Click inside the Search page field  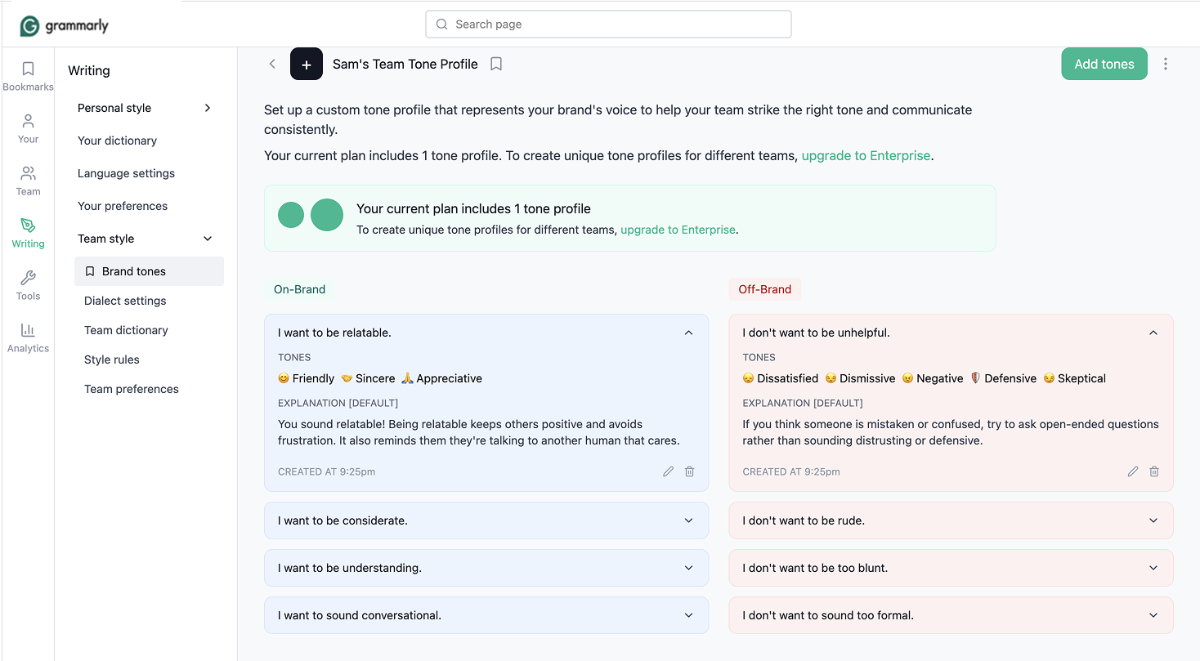click(x=608, y=23)
